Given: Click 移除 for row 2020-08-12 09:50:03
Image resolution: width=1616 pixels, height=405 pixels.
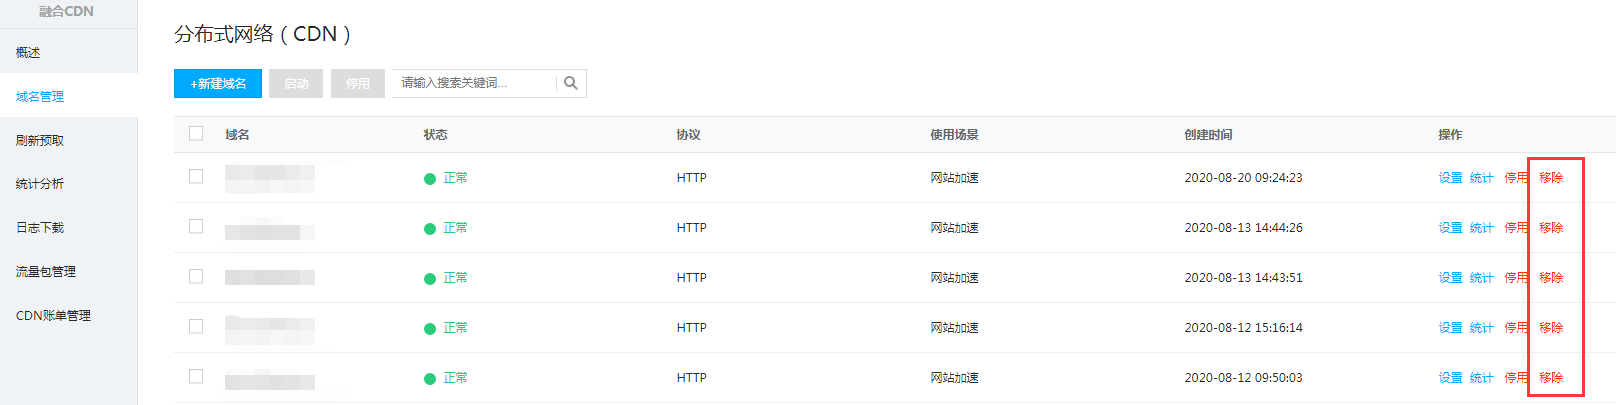Looking at the screenshot, I should 1551,378.
